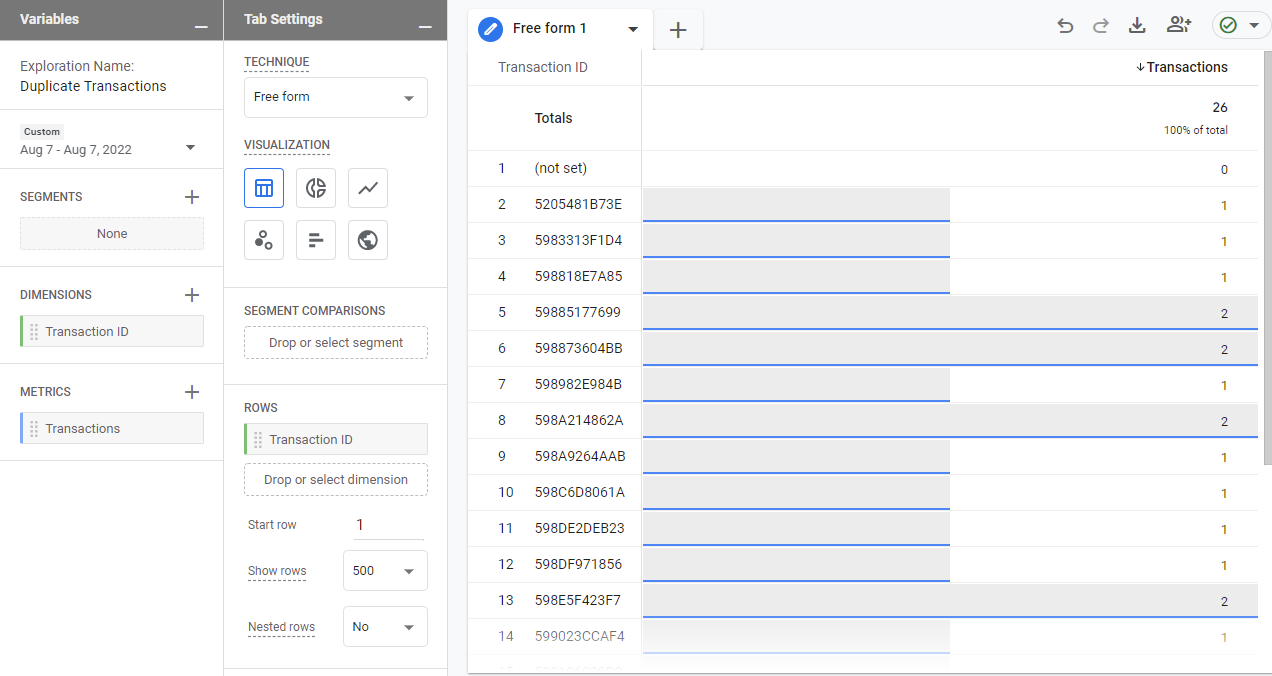Switch to the line chart visualization
The image size is (1272, 676).
pyautogui.click(x=367, y=188)
